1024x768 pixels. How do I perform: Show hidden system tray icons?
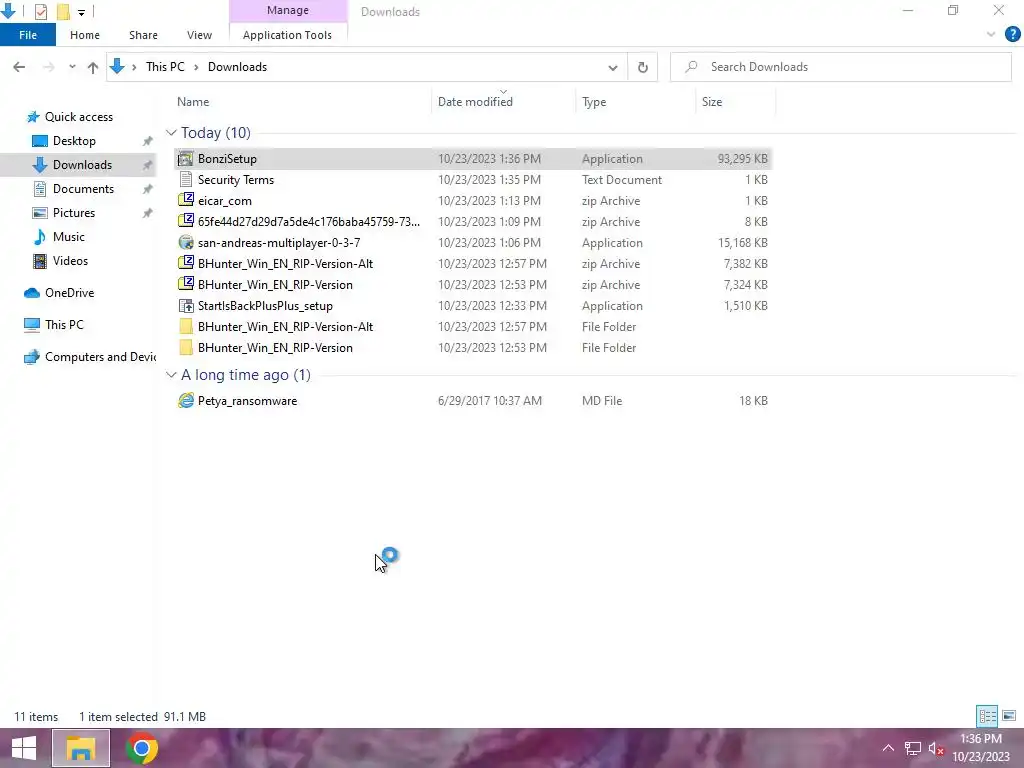click(888, 748)
